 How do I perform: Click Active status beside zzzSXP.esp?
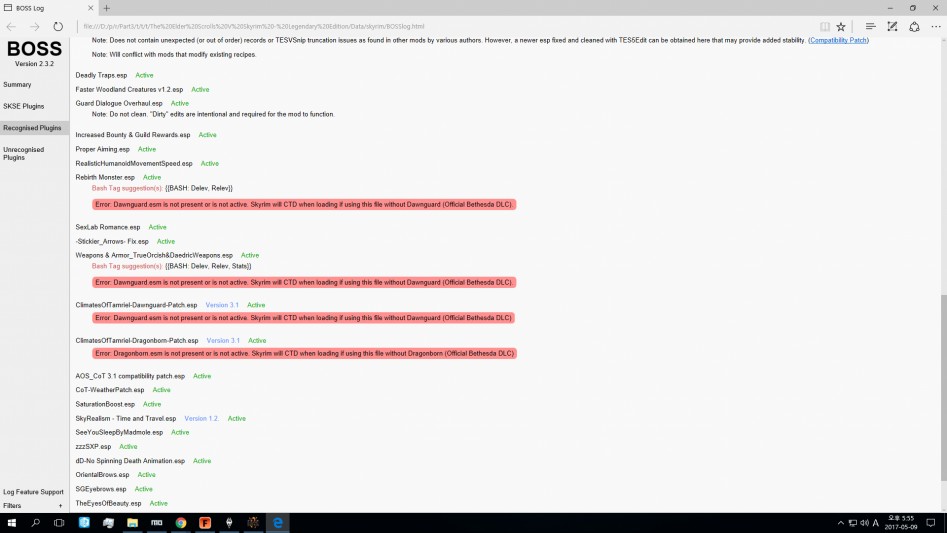tap(128, 447)
